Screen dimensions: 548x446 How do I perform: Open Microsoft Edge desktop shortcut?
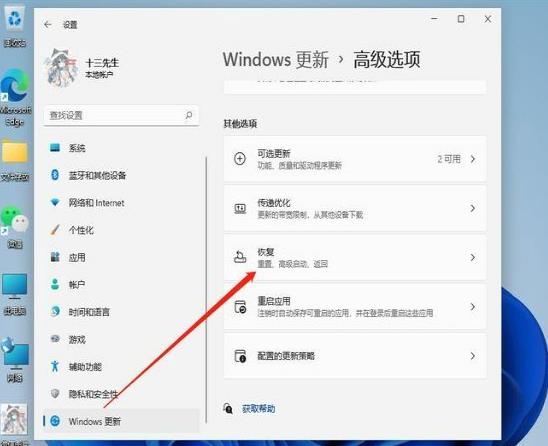point(15,98)
